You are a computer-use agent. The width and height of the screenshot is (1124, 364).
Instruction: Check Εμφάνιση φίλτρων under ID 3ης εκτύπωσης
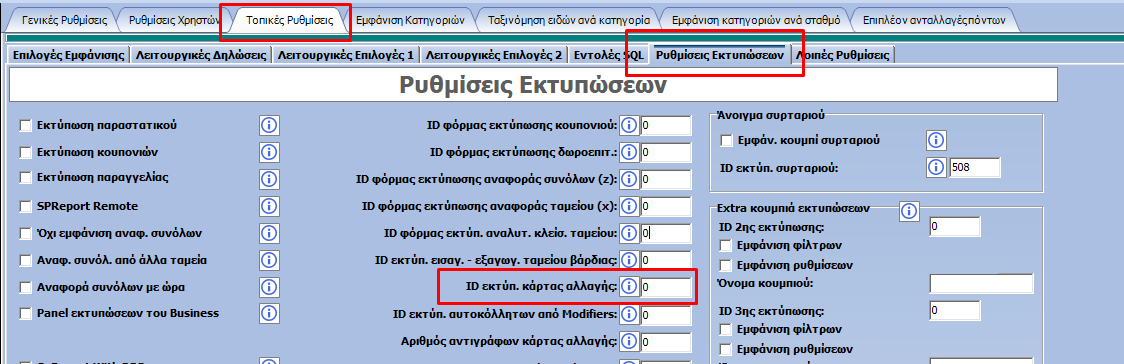[x=726, y=330]
